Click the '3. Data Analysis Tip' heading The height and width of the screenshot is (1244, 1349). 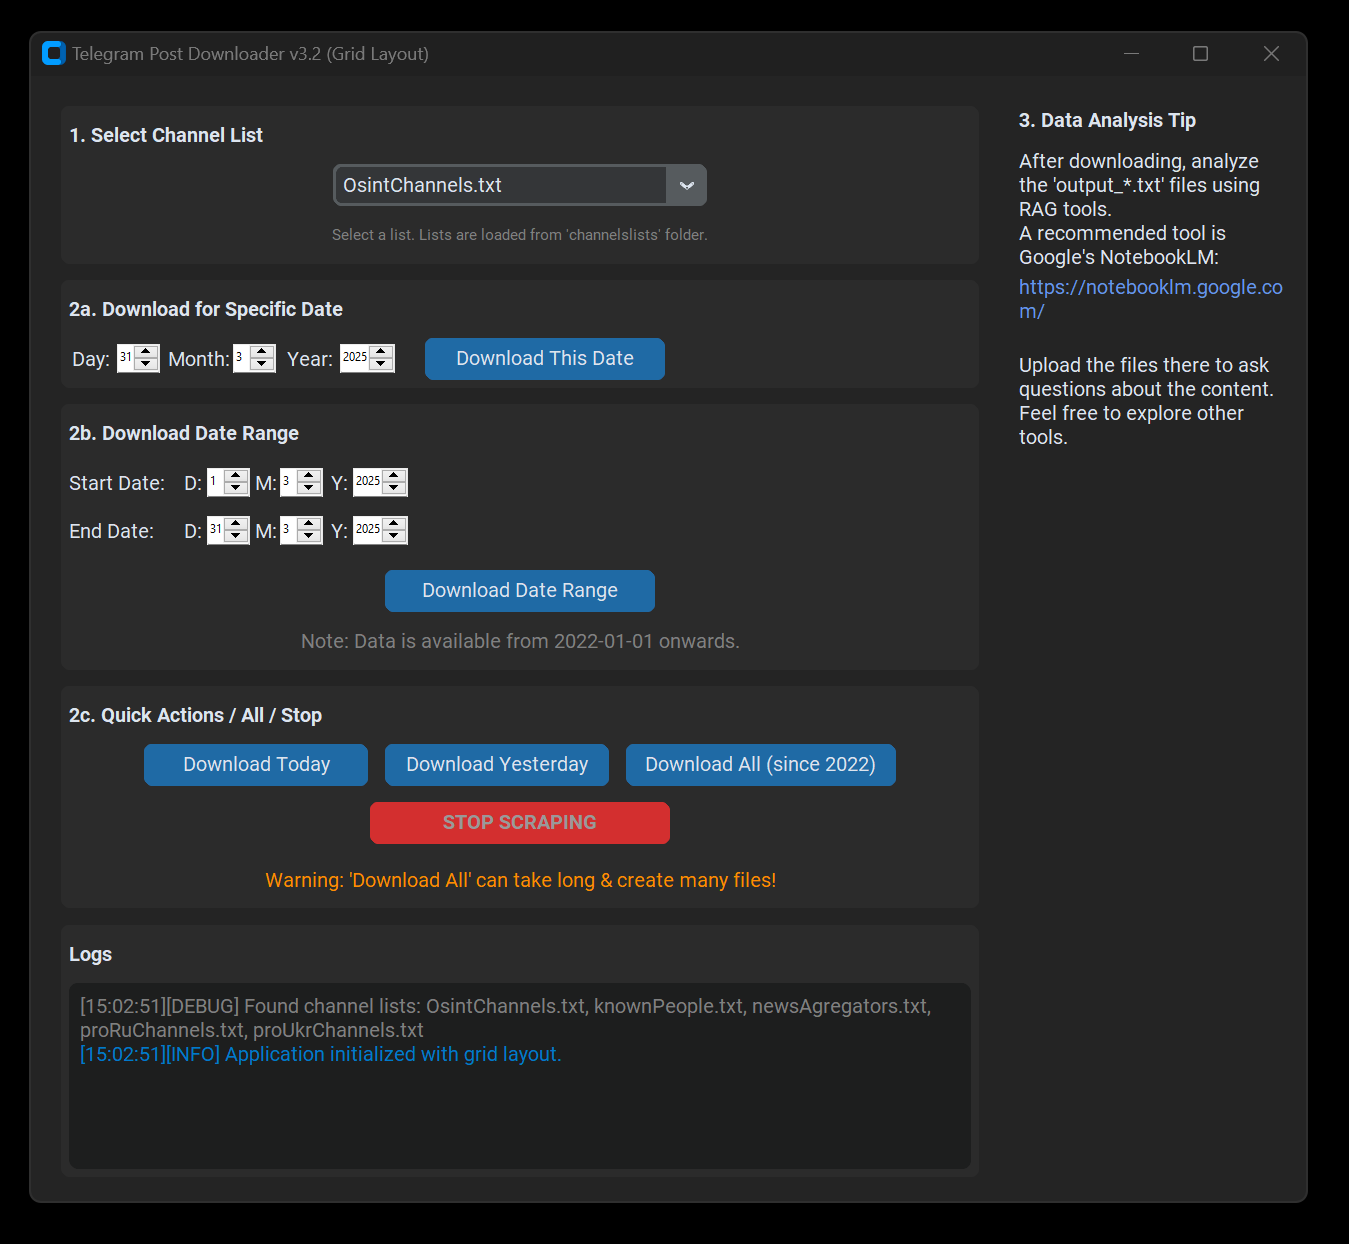click(x=1107, y=120)
